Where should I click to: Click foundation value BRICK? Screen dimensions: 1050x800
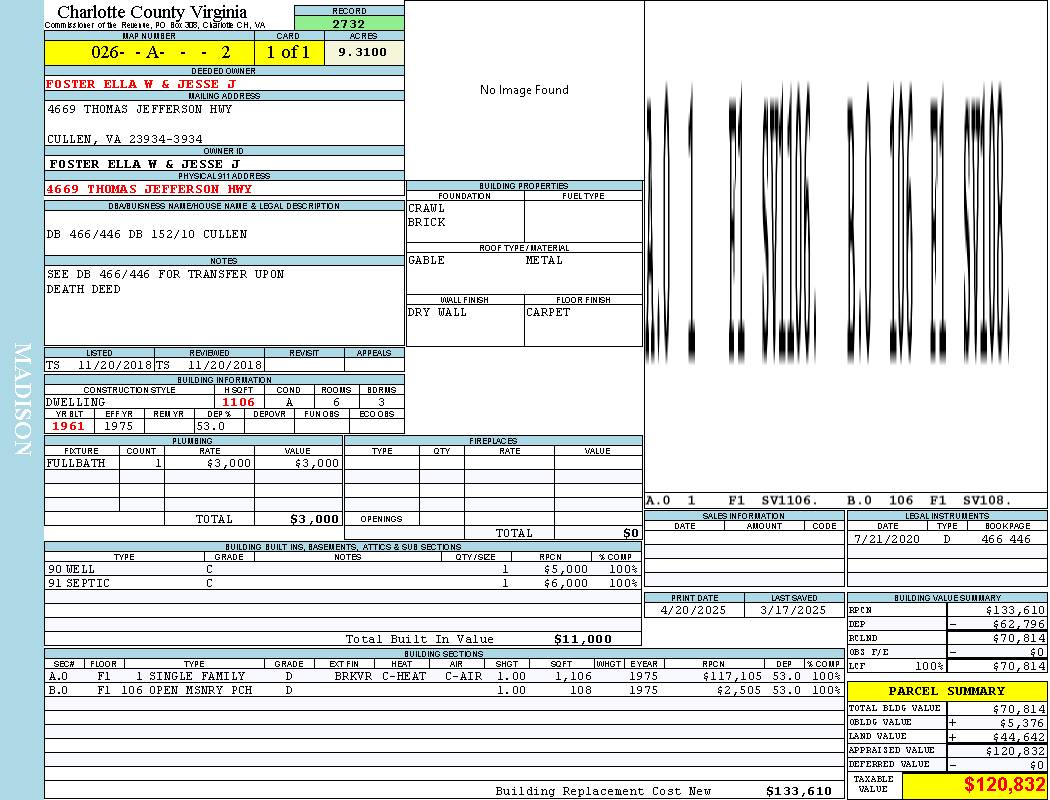426,222
